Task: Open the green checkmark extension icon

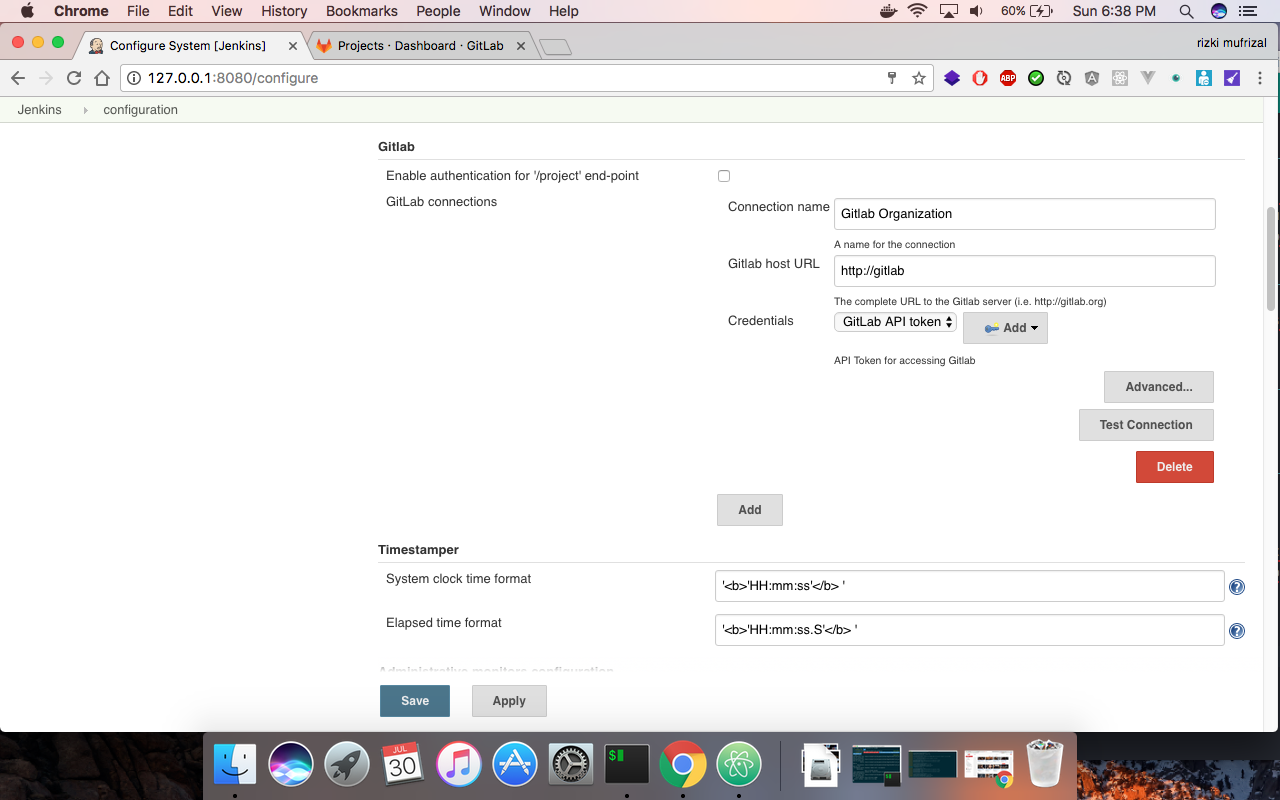Action: pyautogui.click(x=1036, y=78)
